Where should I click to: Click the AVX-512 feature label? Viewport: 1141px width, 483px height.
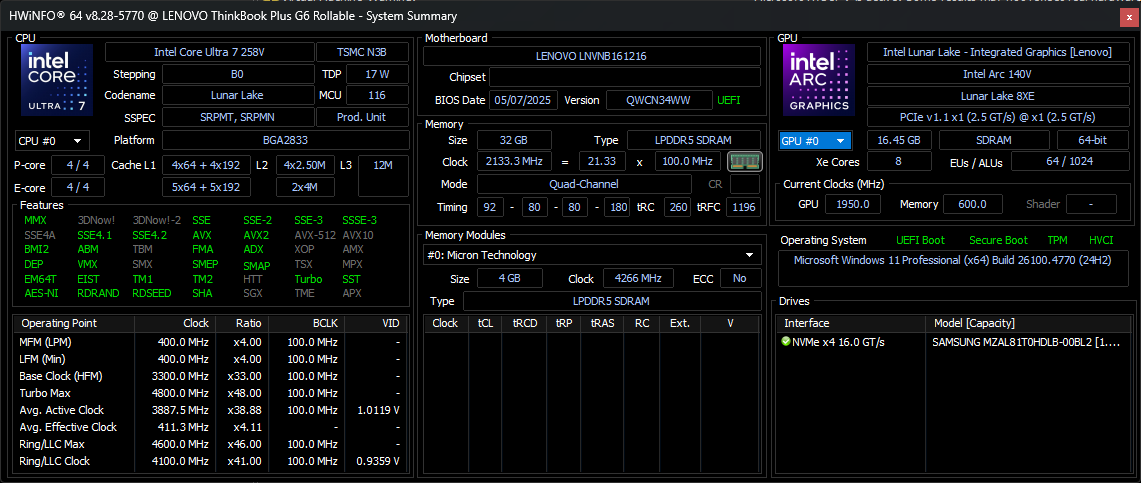(314, 235)
